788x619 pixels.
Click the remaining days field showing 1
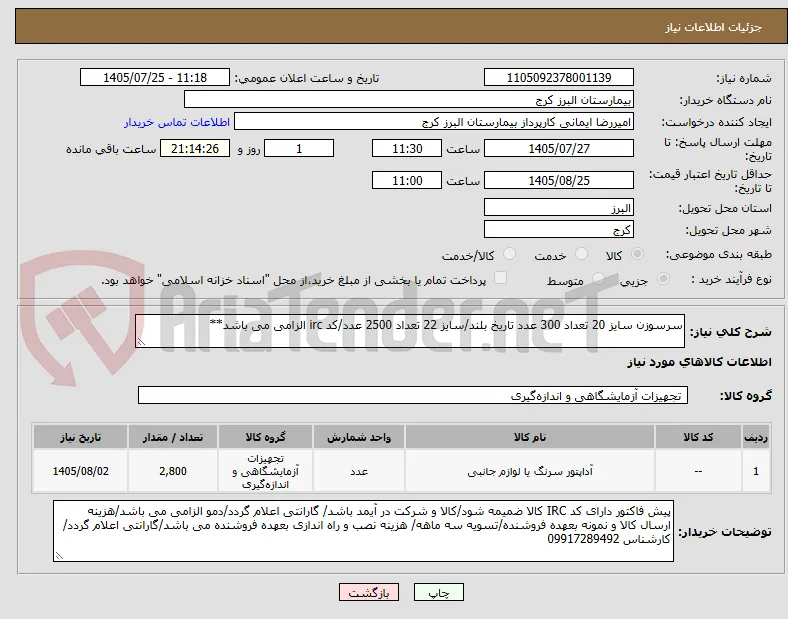click(299, 148)
